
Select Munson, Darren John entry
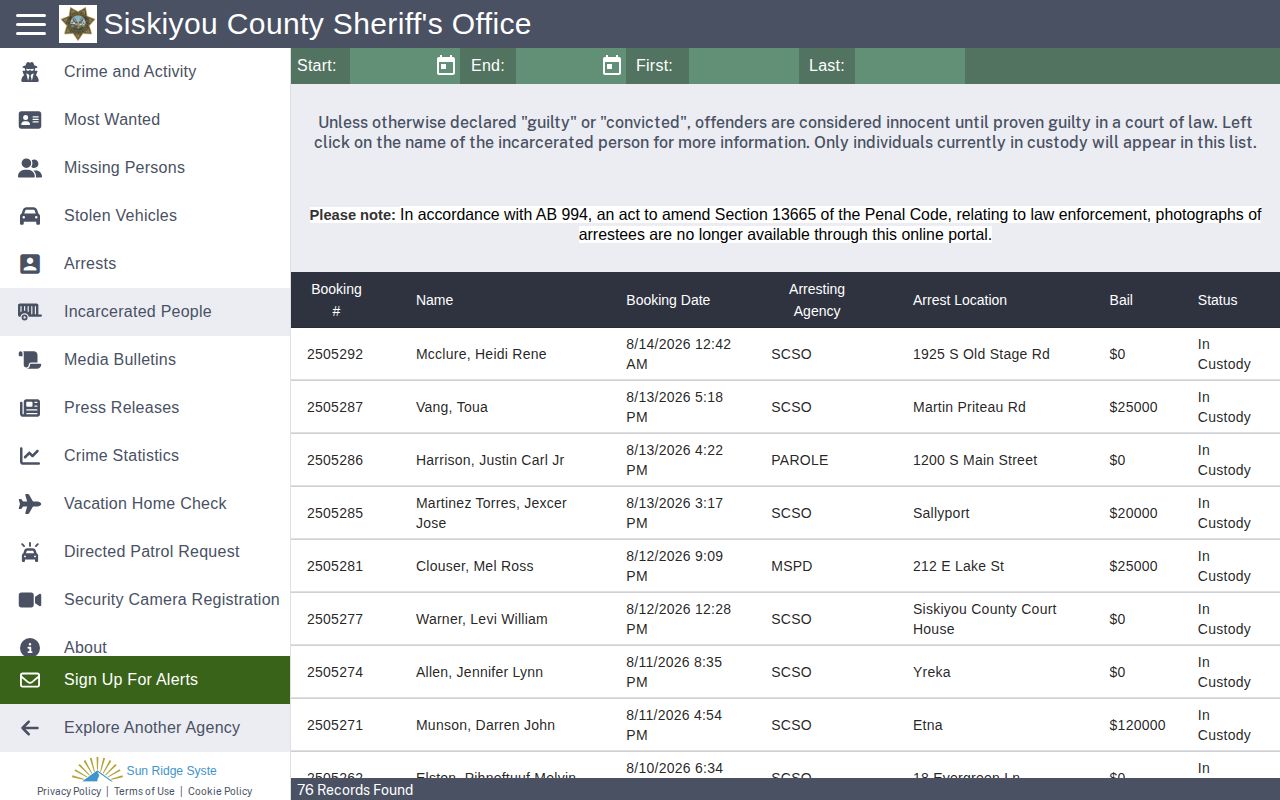485,725
